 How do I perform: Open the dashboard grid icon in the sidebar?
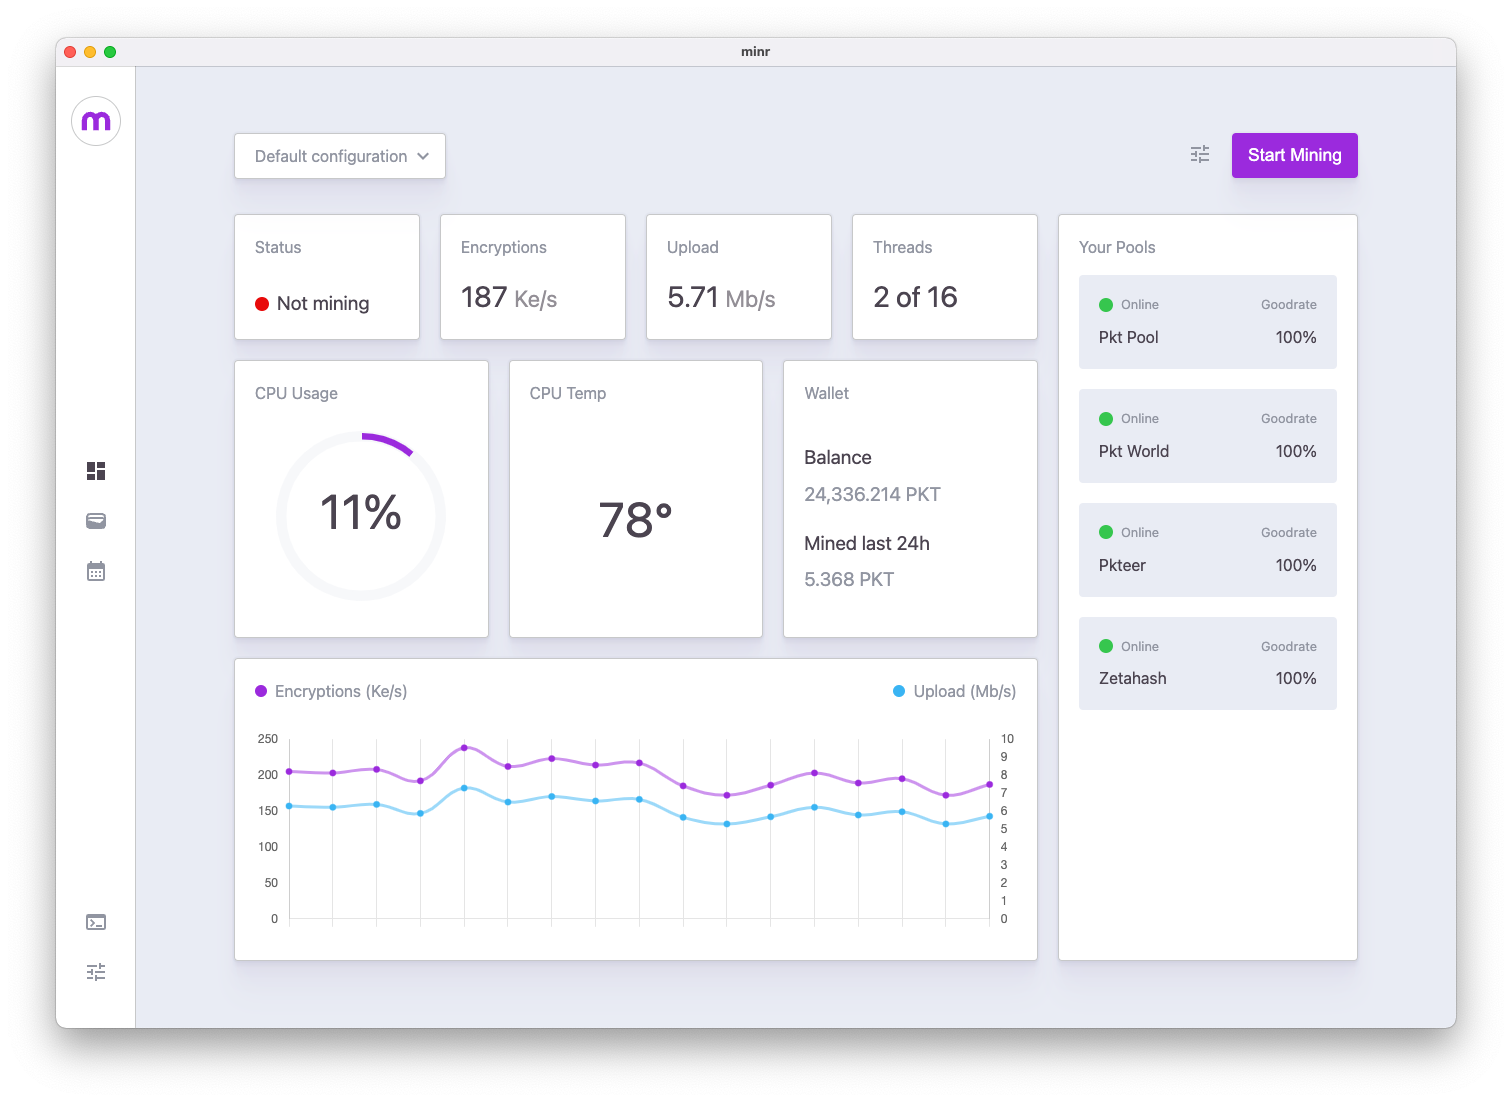[96, 471]
